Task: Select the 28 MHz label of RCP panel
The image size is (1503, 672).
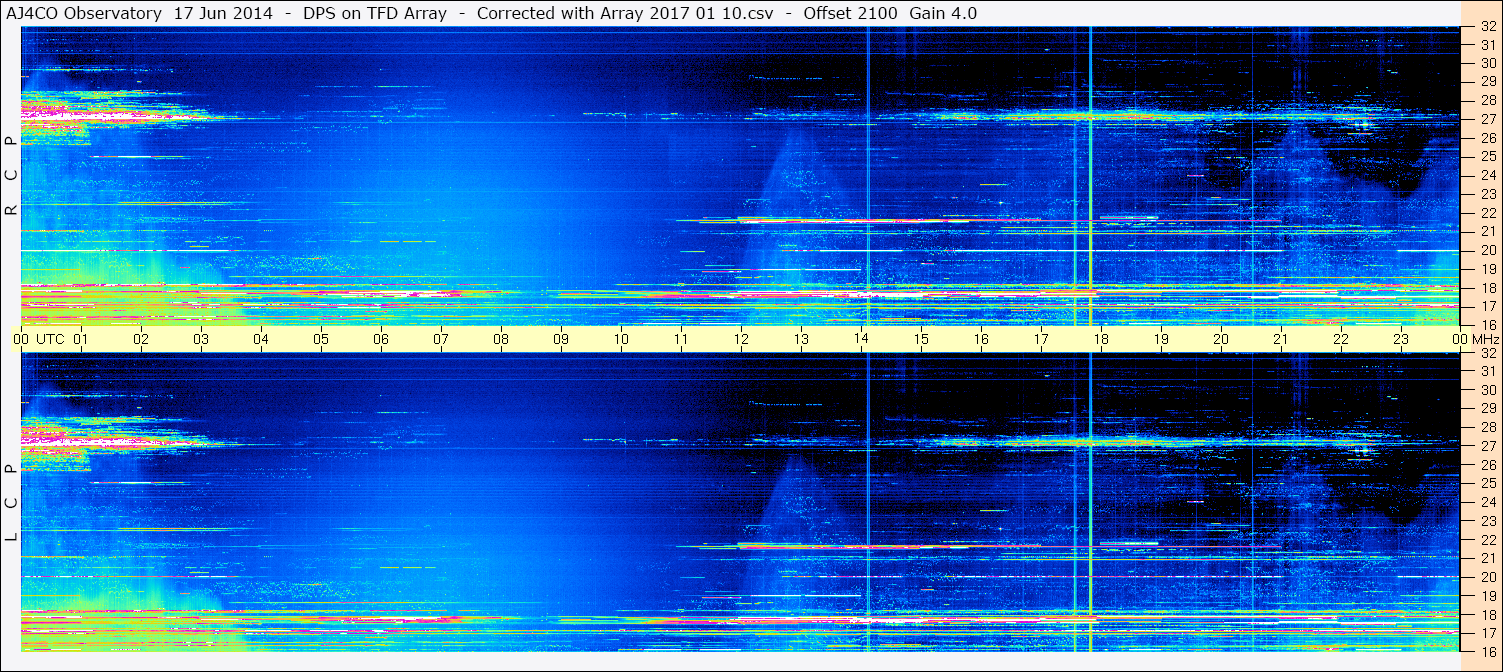Action: 1488,100
